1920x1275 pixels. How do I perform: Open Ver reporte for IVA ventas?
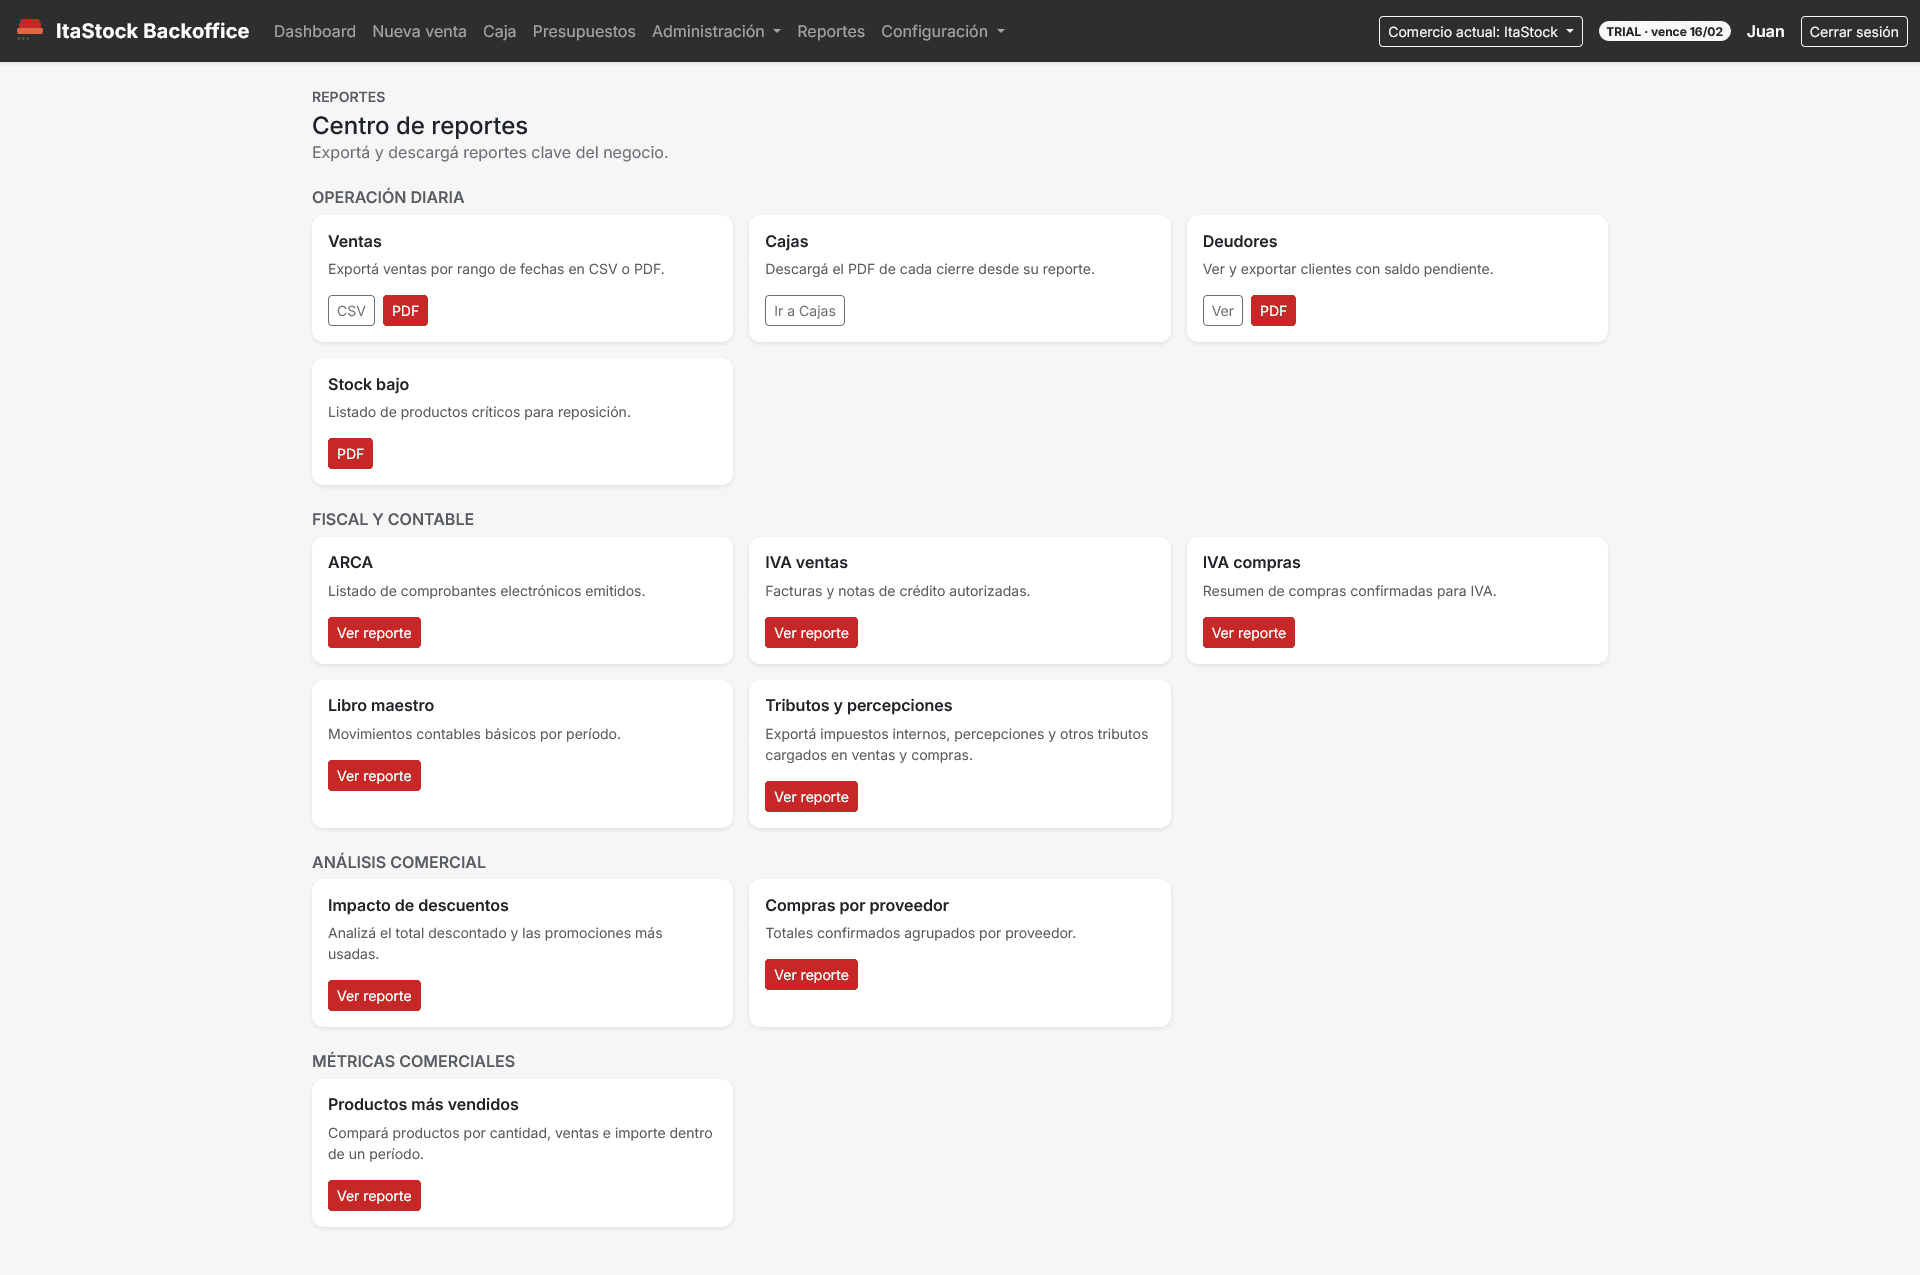pos(811,633)
